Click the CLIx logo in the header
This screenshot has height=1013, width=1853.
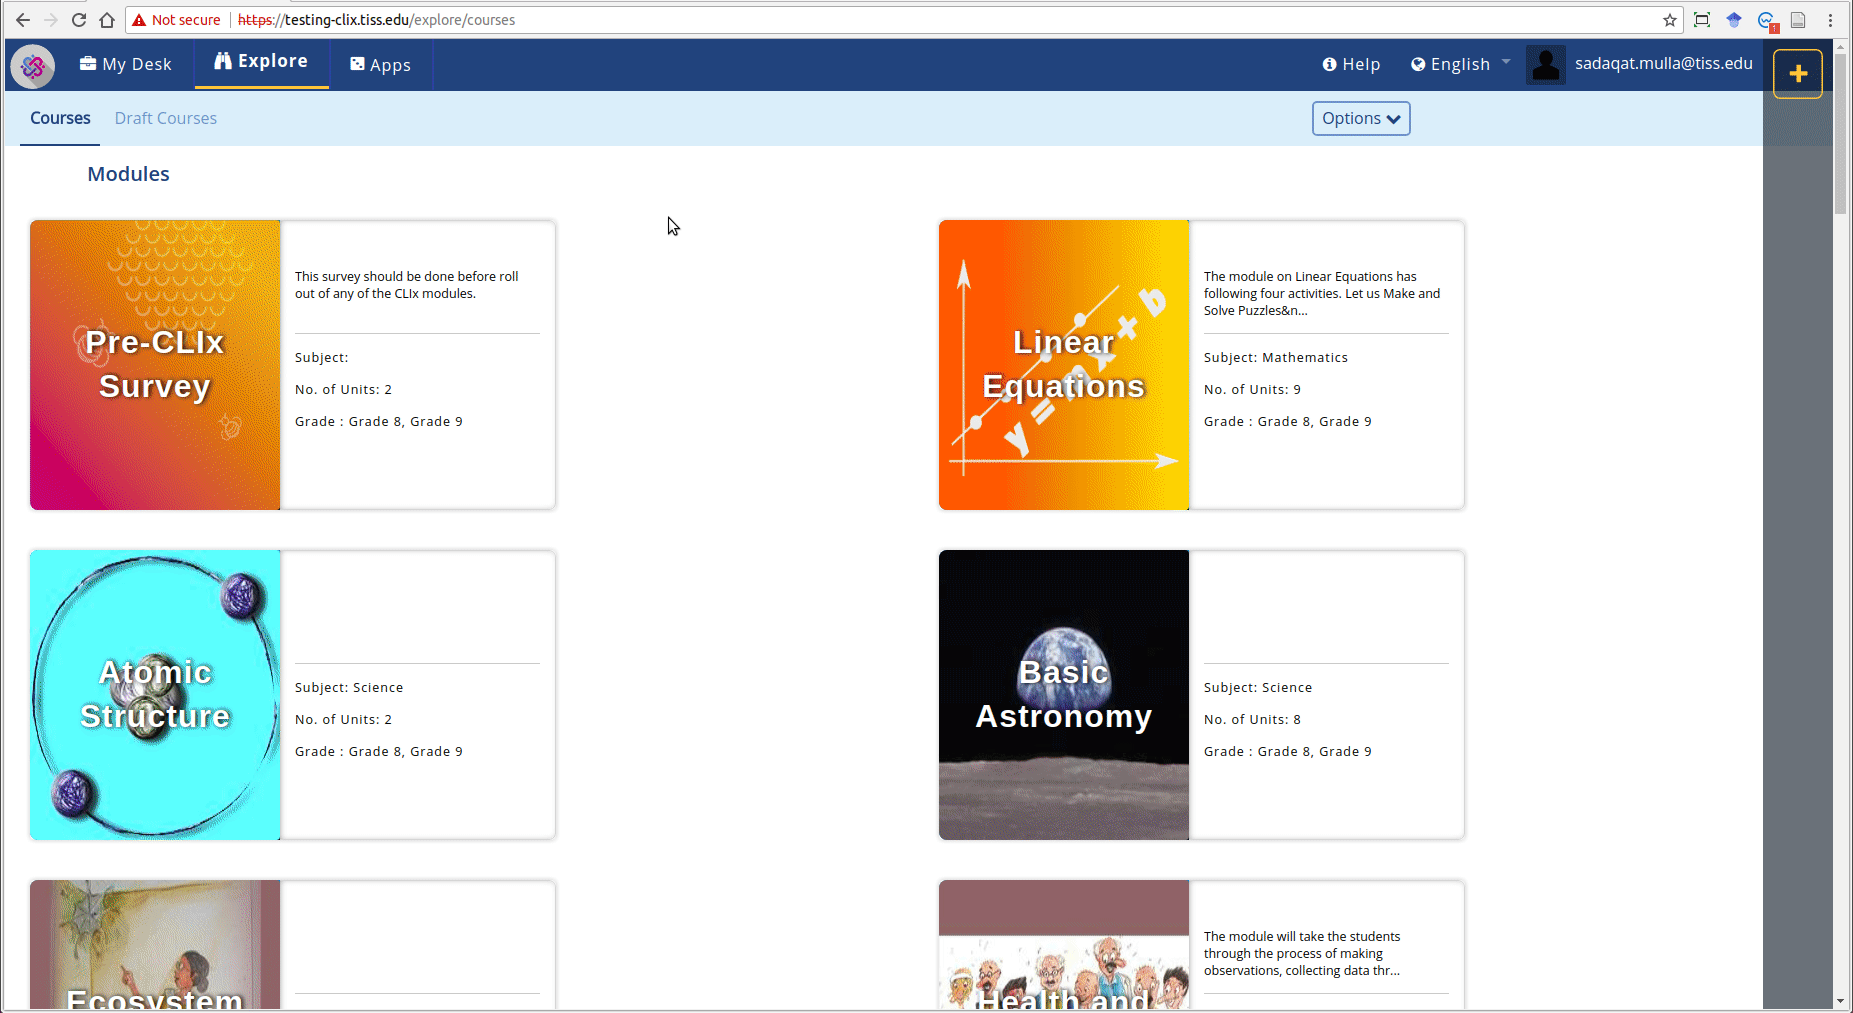tap(33, 66)
